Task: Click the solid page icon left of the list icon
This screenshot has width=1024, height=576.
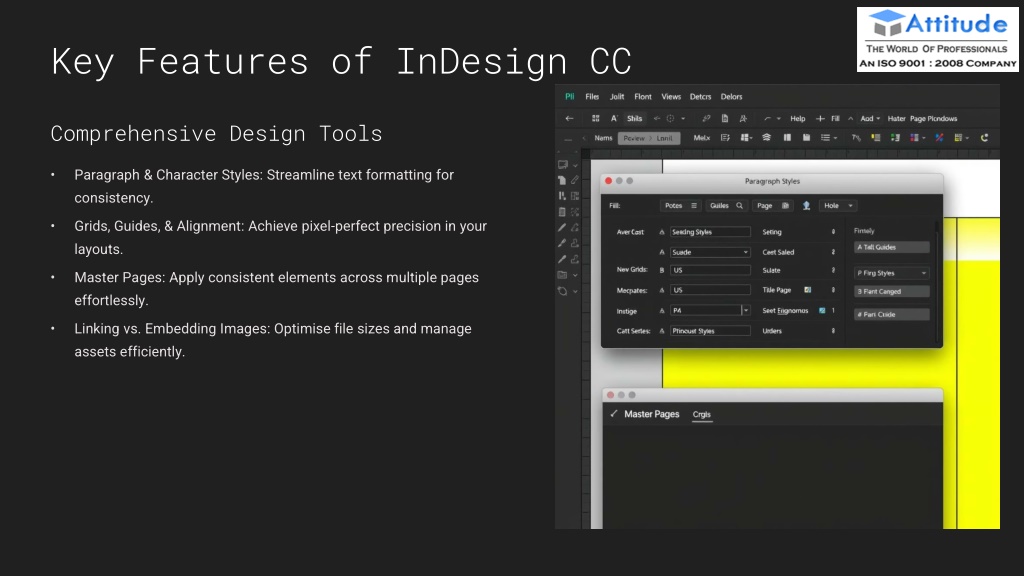Action: pyautogui.click(x=807, y=138)
